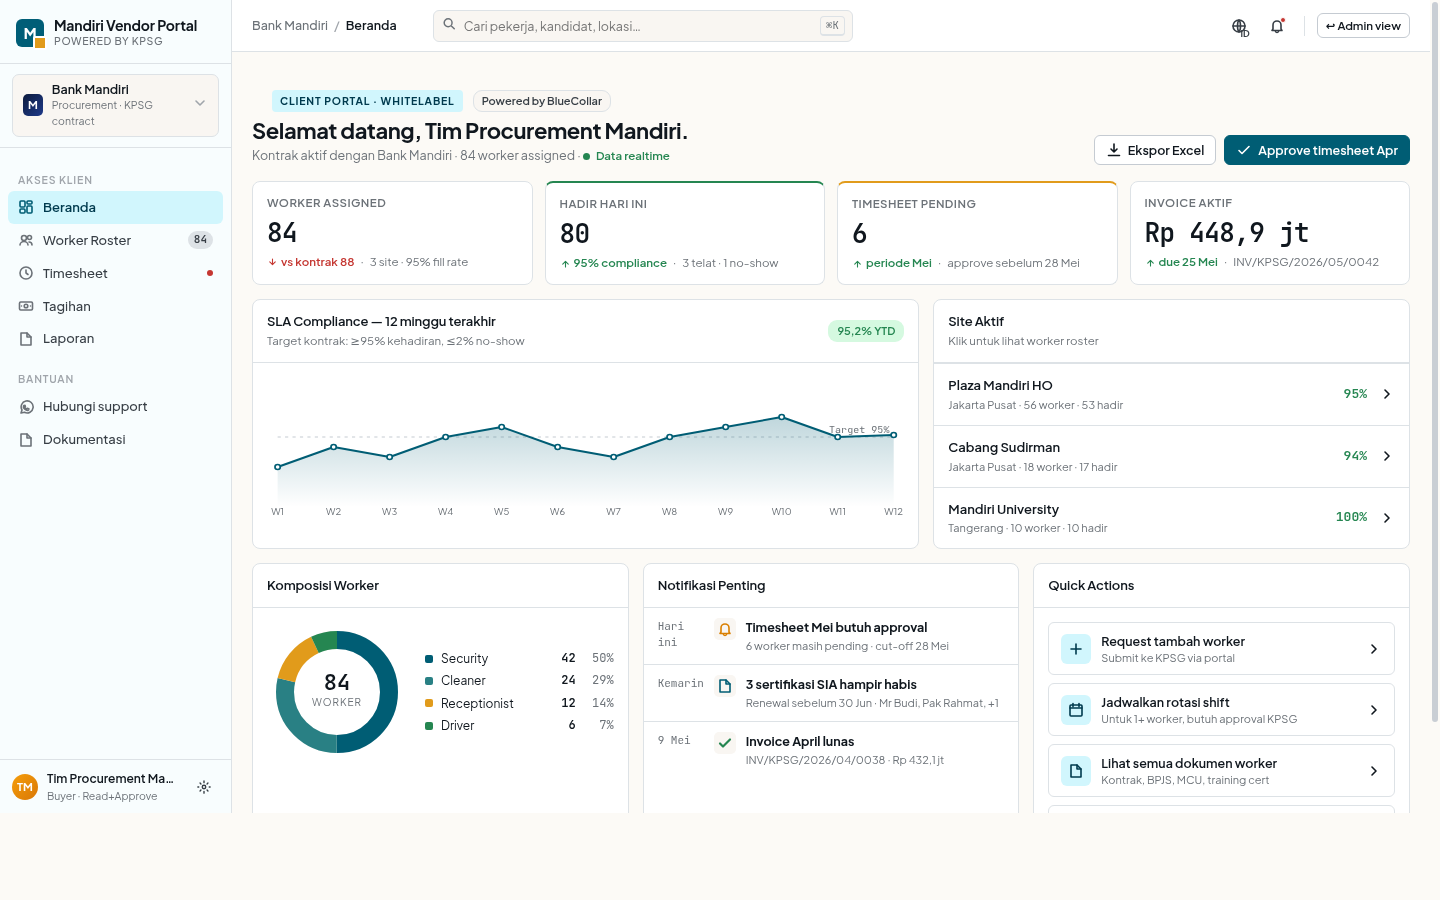
Task: Open settings gear beside Tim Procurement
Action: pos(204,787)
